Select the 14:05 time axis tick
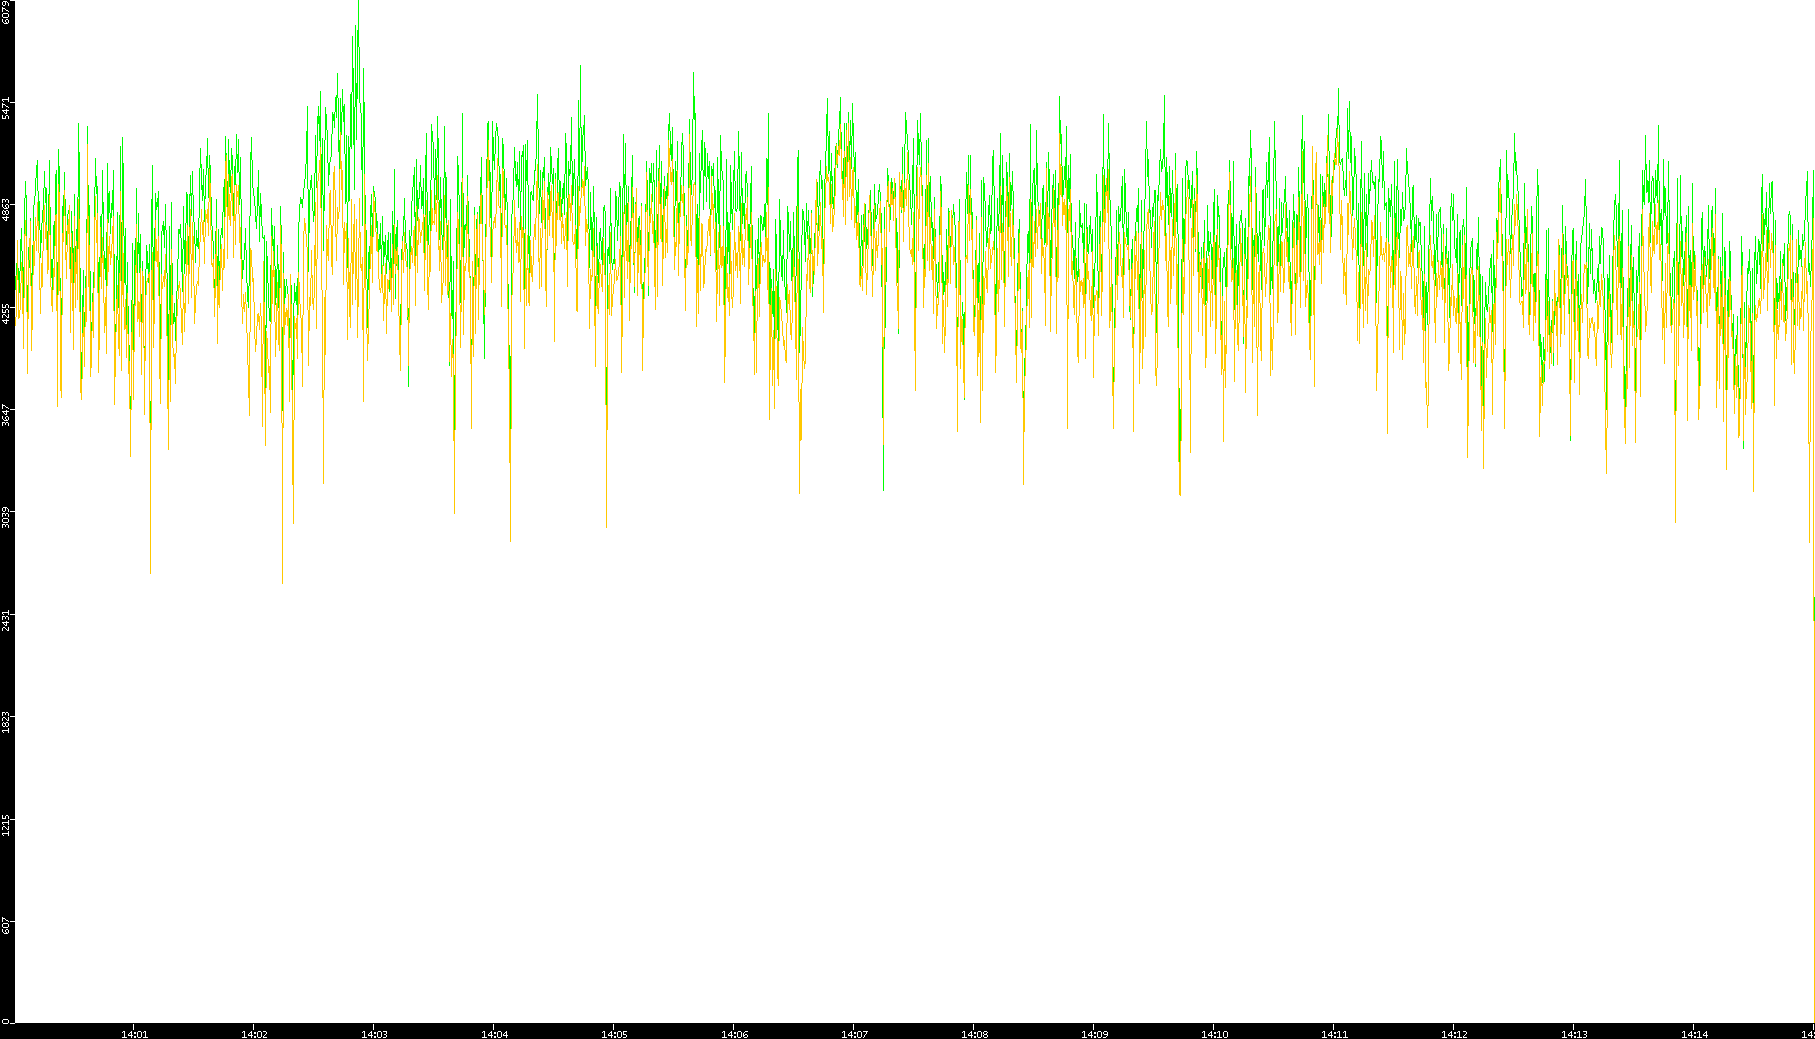The width and height of the screenshot is (1815, 1039). 614,1033
